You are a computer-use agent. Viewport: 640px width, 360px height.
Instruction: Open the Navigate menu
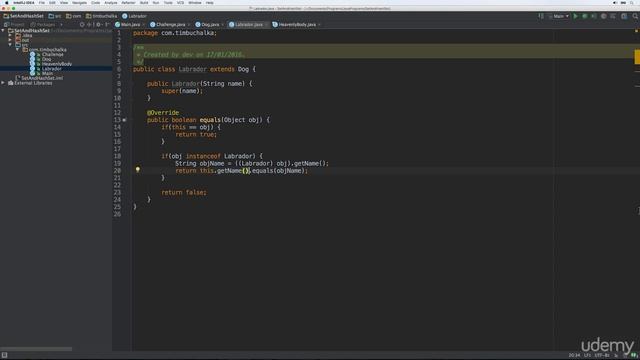[80, 2]
